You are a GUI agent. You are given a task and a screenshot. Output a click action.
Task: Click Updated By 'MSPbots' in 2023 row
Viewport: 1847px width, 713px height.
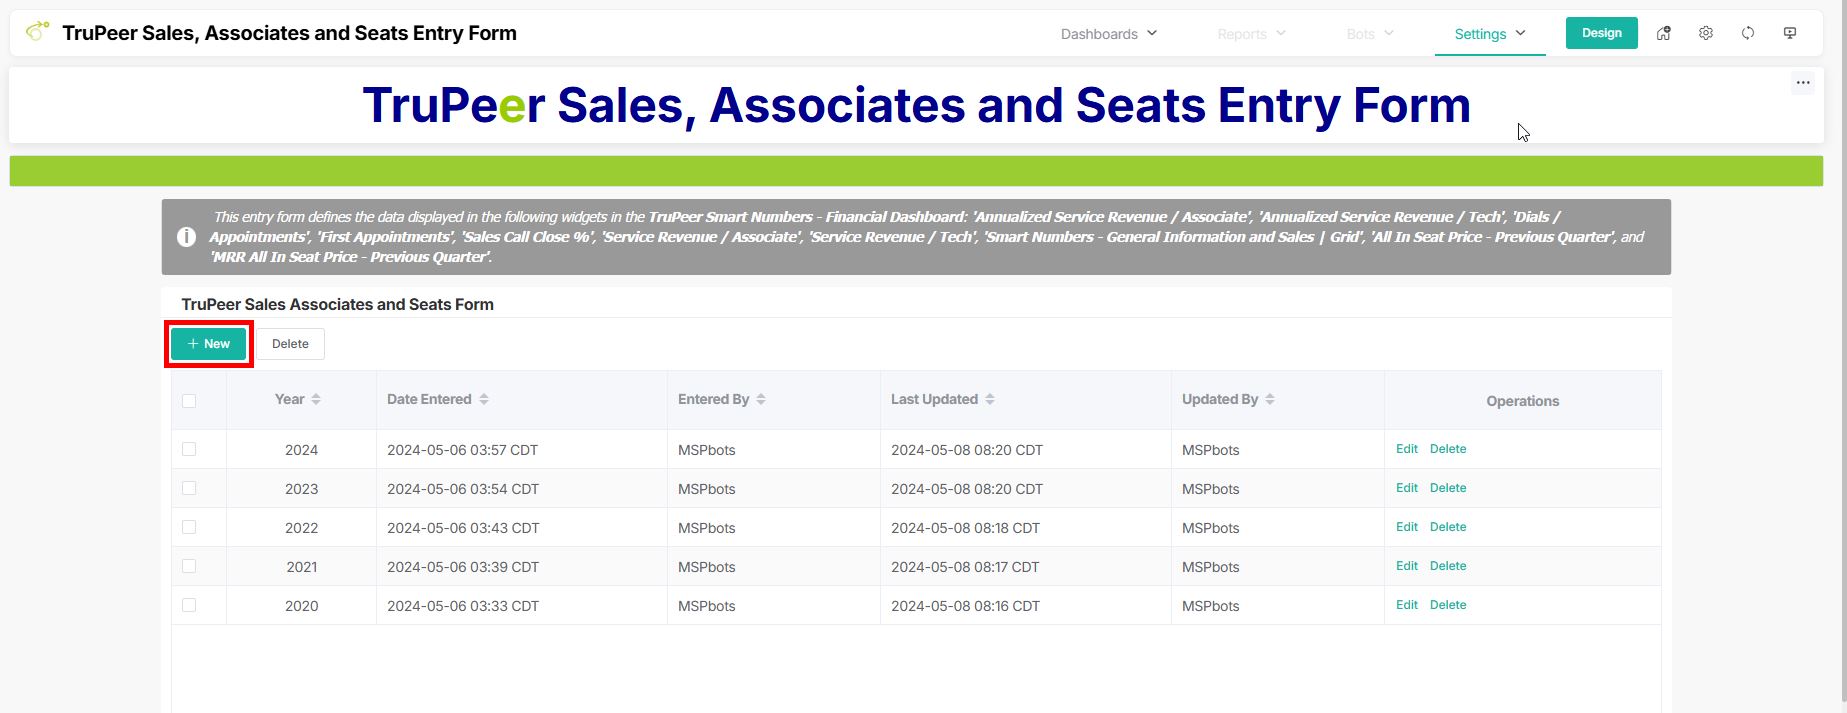point(1210,489)
